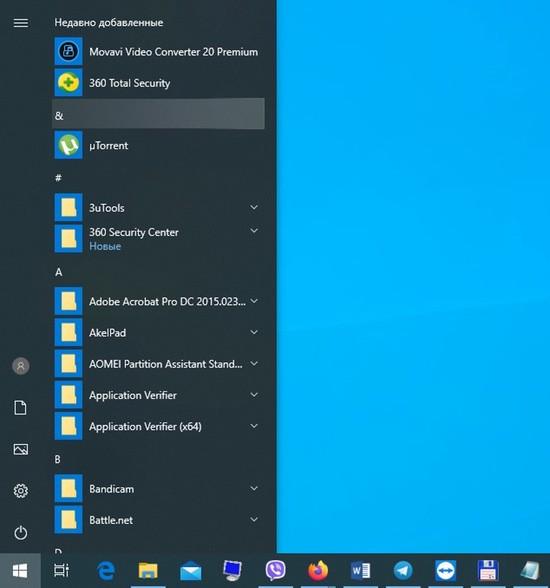Image resolution: width=550 pixels, height=588 pixels.
Task: Expand the 3uTools folder chevron
Action: (254, 207)
